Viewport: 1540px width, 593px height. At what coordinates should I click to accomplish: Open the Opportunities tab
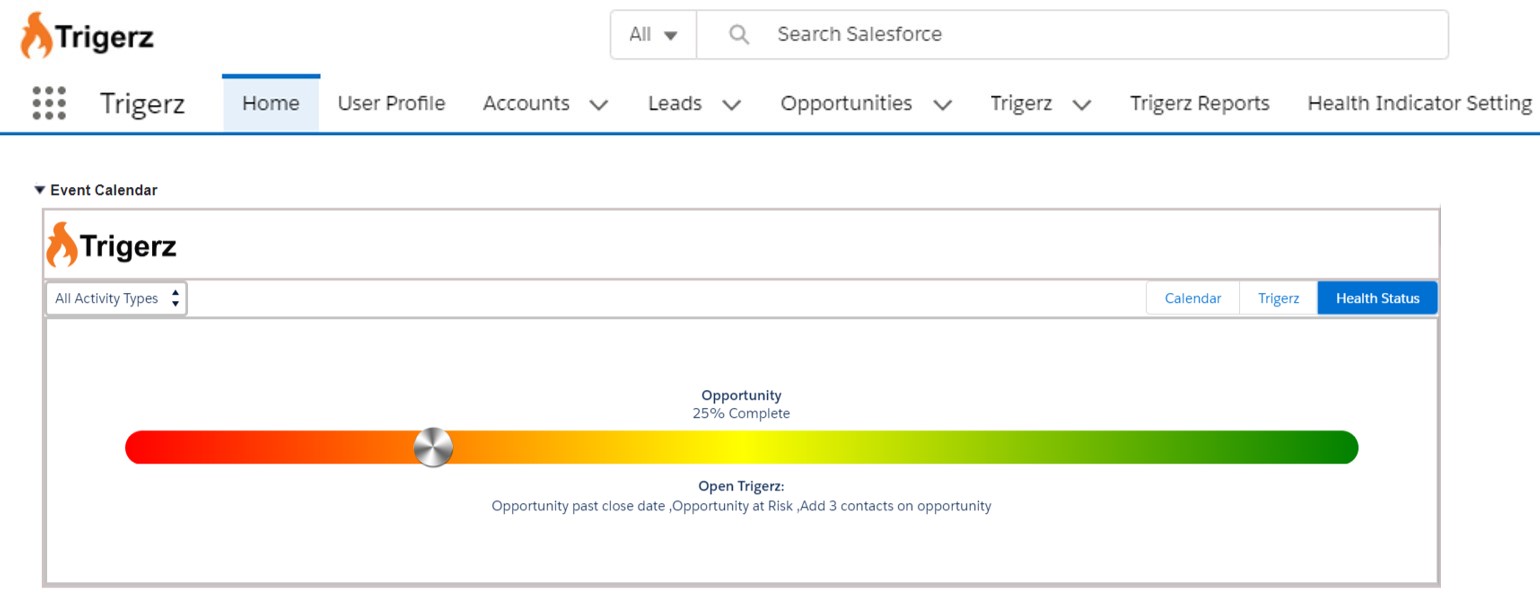[x=846, y=103]
